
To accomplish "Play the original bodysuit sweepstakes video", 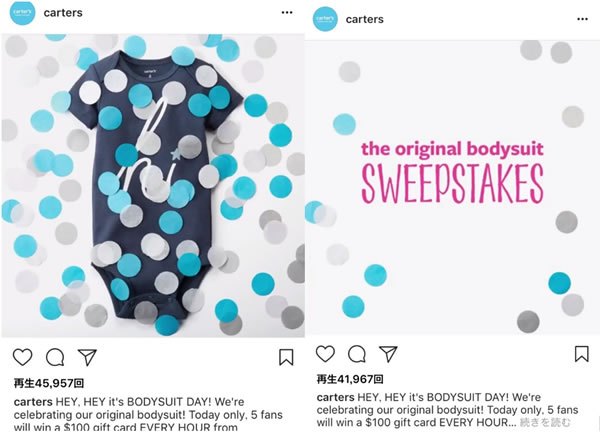I will (x=452, y=187).
